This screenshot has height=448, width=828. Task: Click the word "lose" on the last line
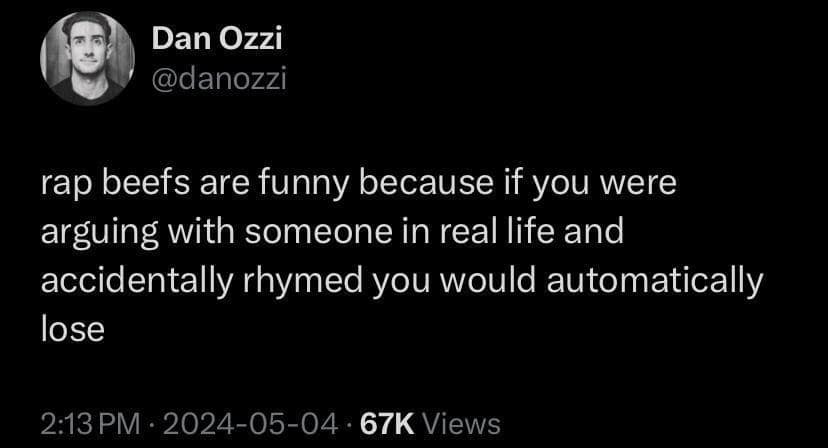[72, 329]
